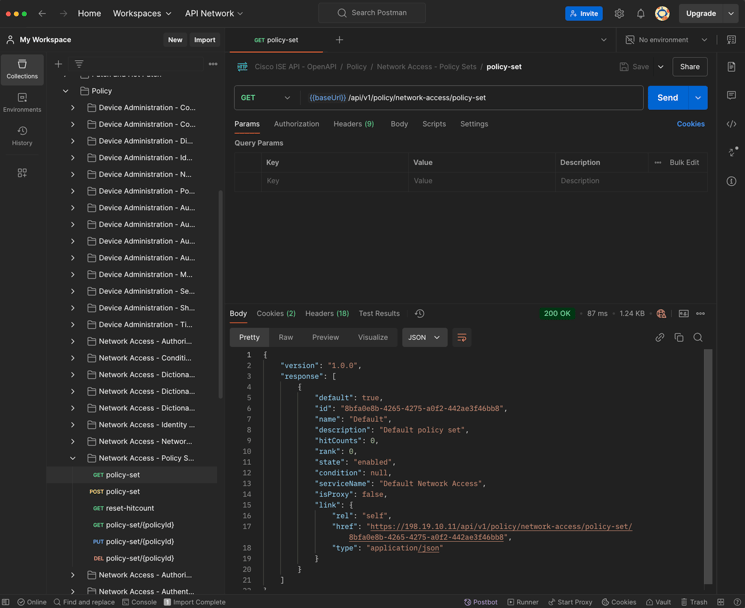Go forward with the right arrow

pyautogui.click(x=63, y=13)
